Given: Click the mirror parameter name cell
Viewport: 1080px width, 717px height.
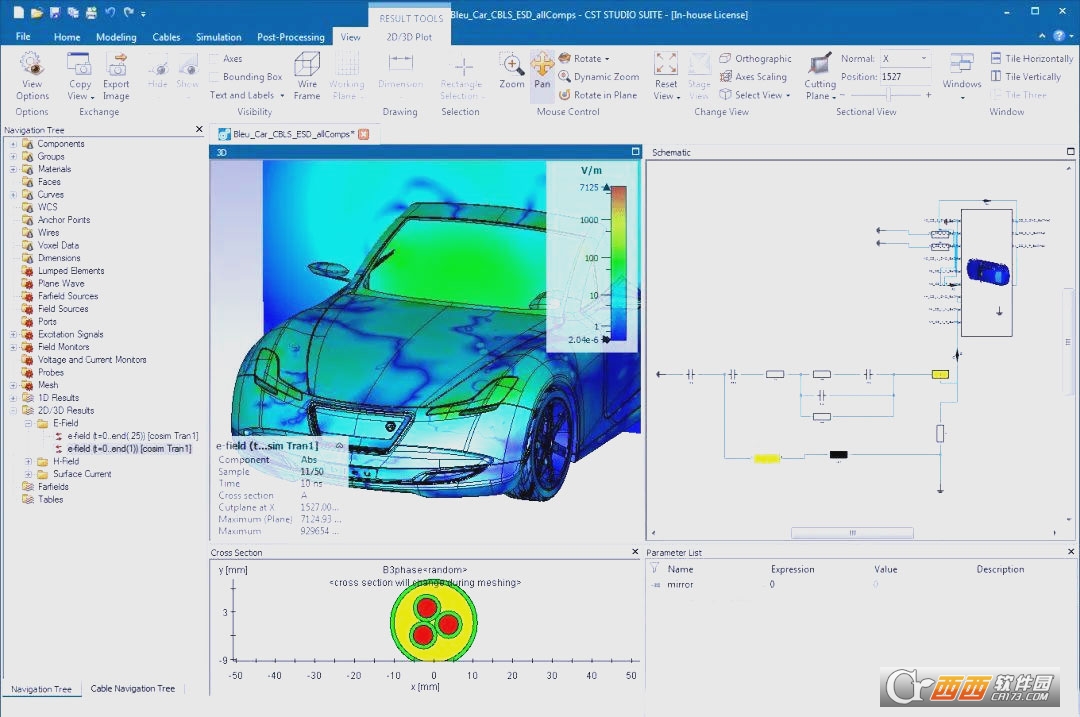Looking at the screenshot, I should (680, 584).
